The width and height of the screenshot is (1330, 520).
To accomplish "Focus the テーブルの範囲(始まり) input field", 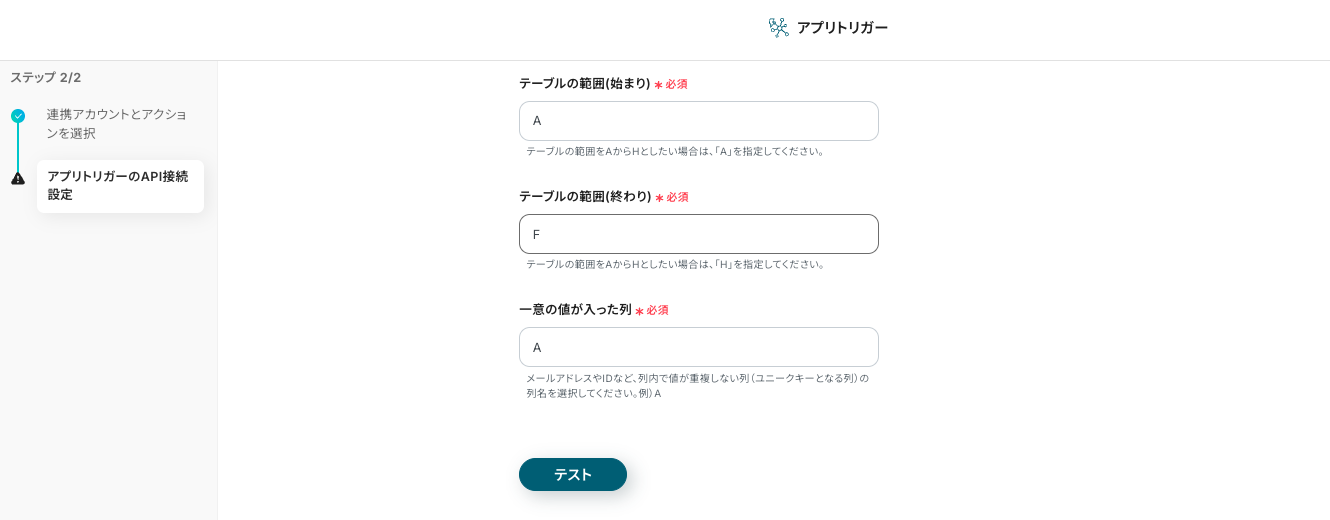I will (x=698, y=121).
